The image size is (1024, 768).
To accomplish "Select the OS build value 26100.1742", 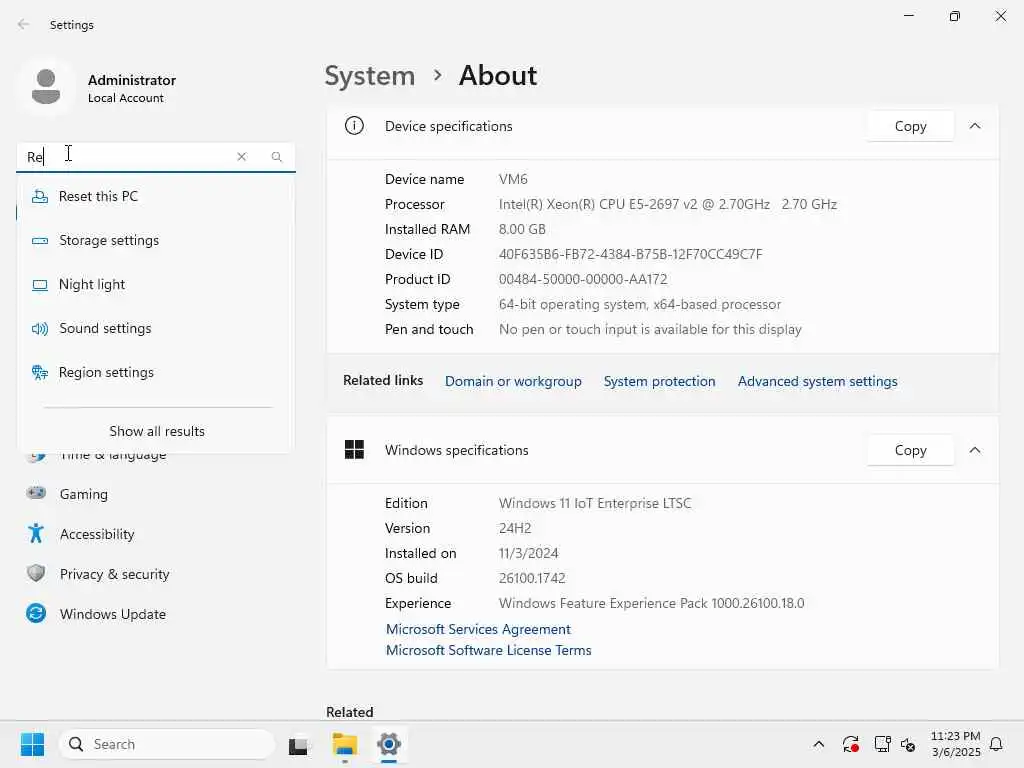I will coord(532,579).
